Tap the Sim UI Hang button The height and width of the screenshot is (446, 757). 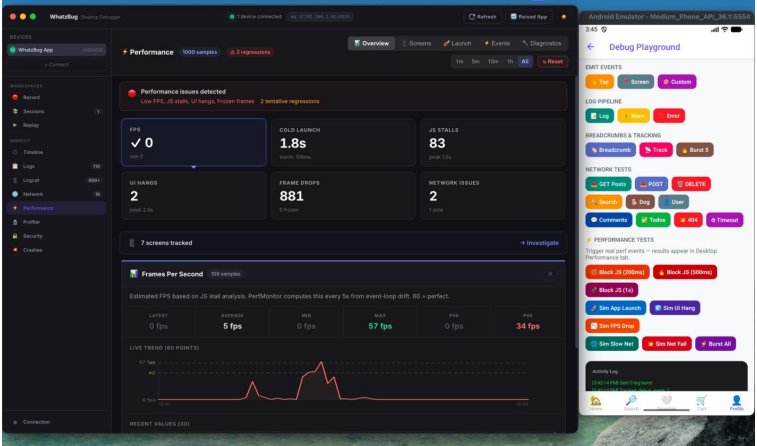(x=674, y=308)
